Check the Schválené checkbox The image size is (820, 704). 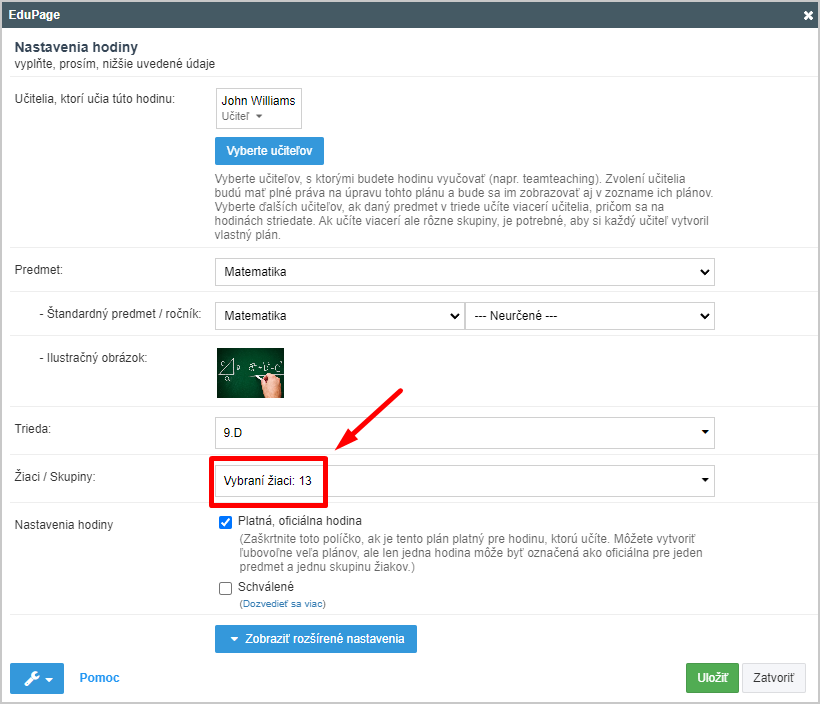225,588
